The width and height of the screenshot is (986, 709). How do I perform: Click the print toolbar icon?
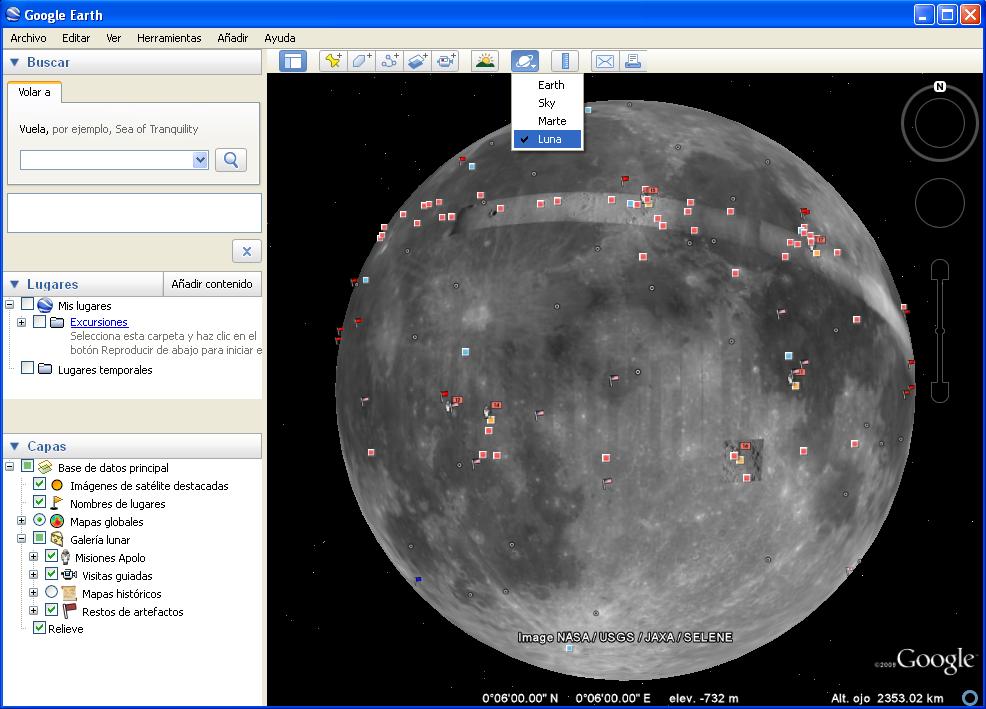633,61
